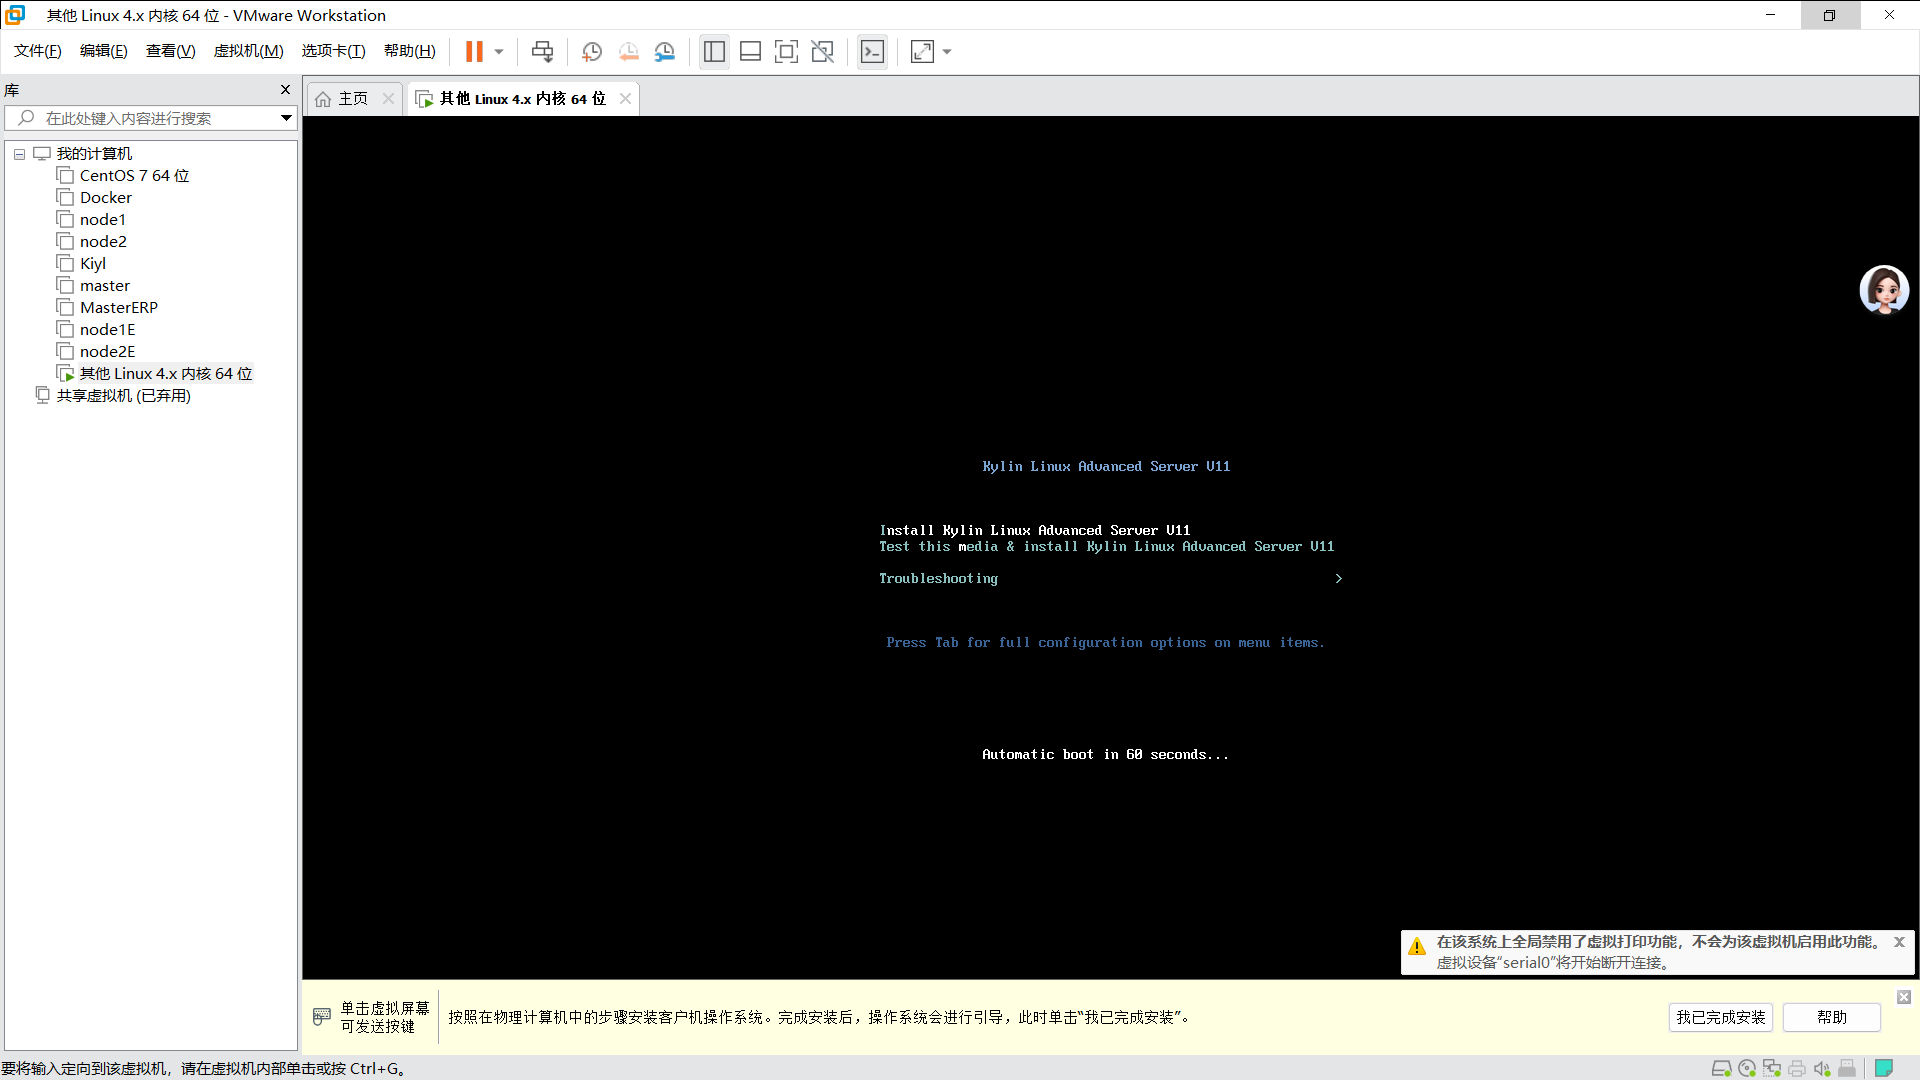
Task: Open the snapshot manager
Action: click(x=665, y=51)
